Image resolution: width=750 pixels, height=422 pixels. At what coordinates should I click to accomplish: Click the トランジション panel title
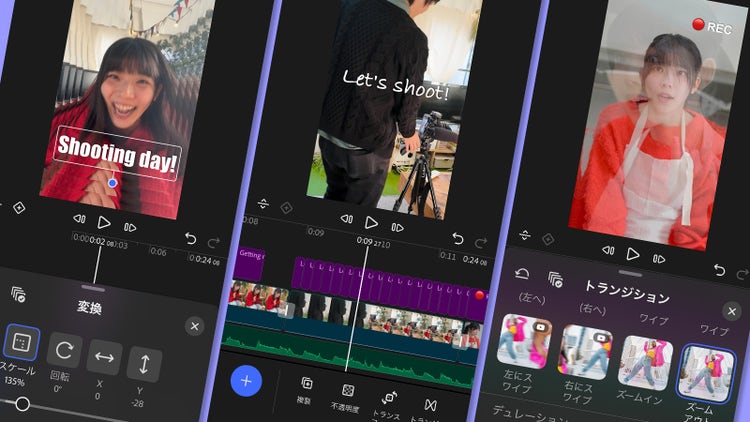click(x=627, y=292)
